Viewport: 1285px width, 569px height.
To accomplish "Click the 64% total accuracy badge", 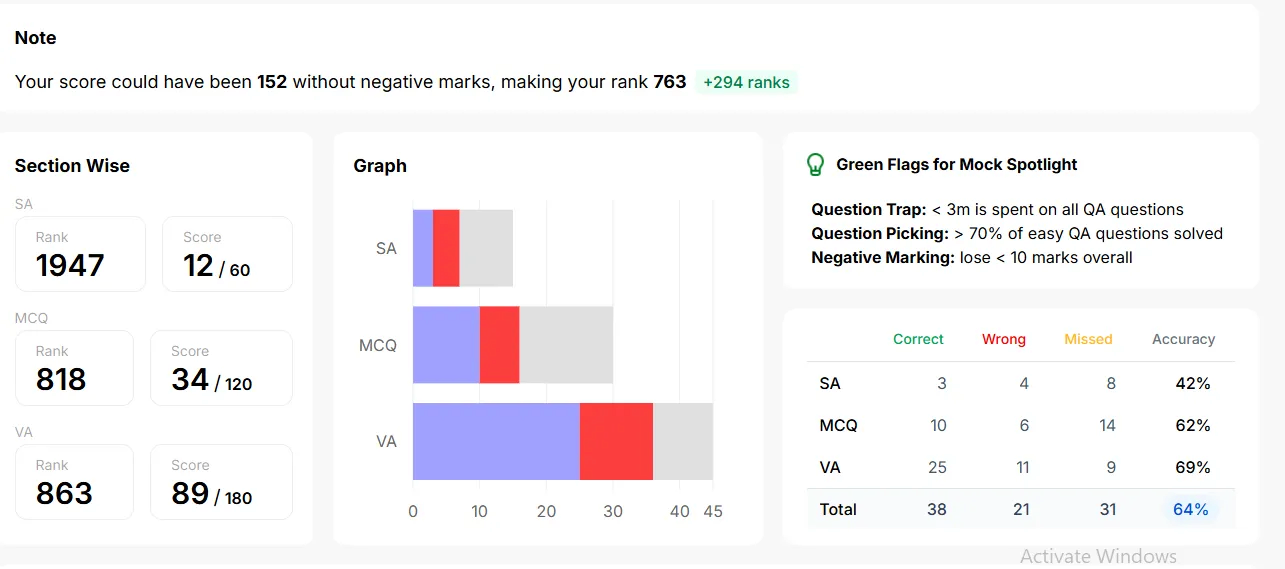I will tap(1191, 509).
